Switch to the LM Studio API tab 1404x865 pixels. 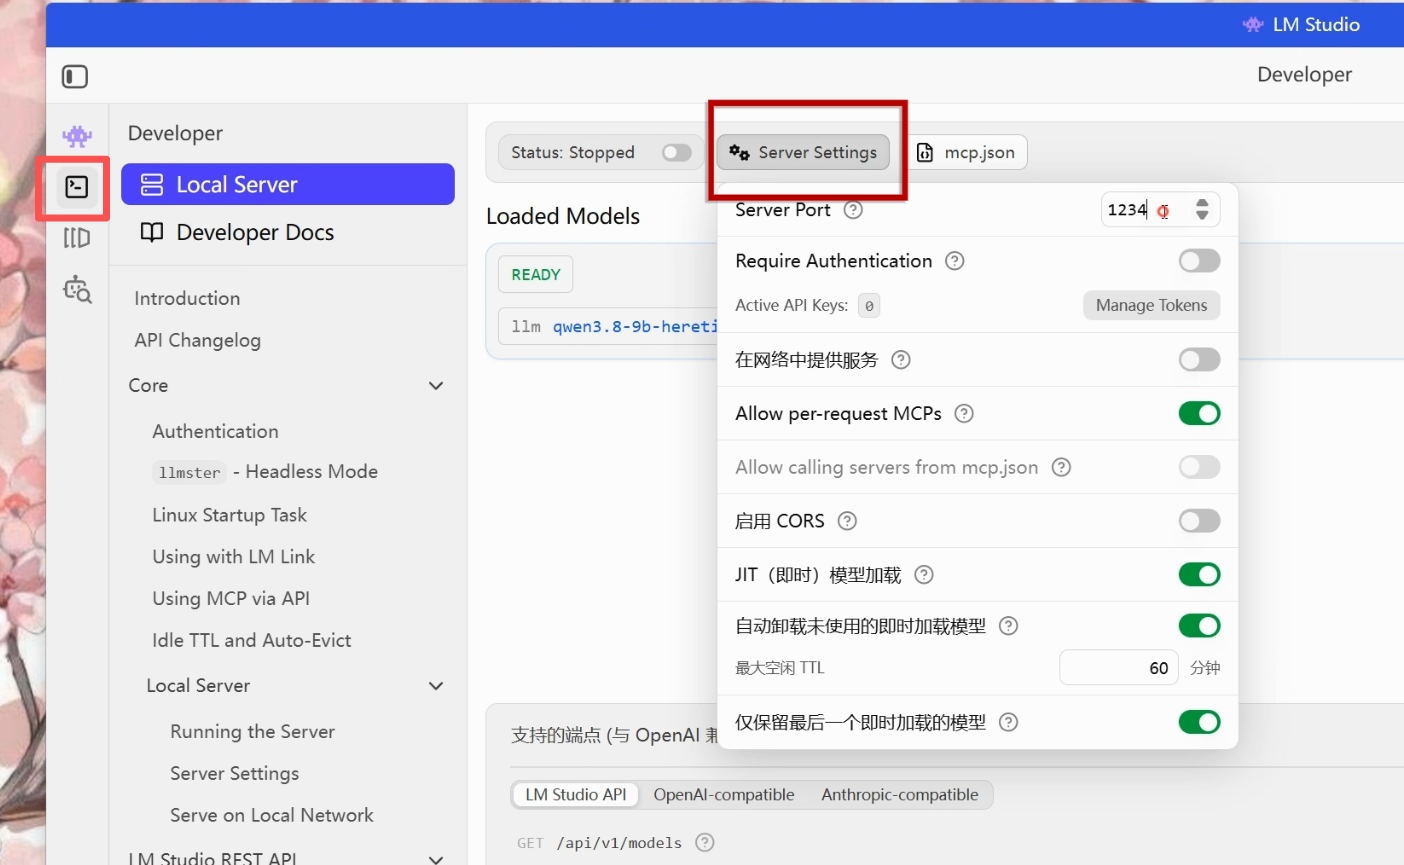coord(576,795)
